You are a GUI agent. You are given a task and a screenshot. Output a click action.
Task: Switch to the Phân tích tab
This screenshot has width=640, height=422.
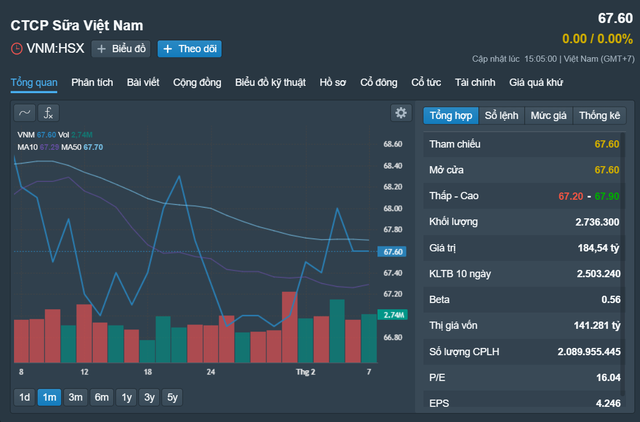tap(91, 82)
